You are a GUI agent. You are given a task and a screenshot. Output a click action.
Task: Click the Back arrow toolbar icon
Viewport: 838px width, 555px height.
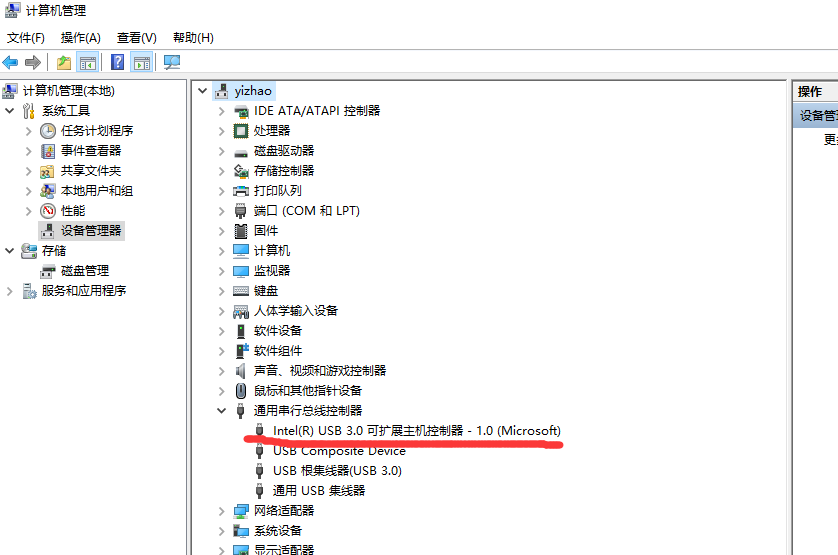pyautogui.click(x=10, y=63)
